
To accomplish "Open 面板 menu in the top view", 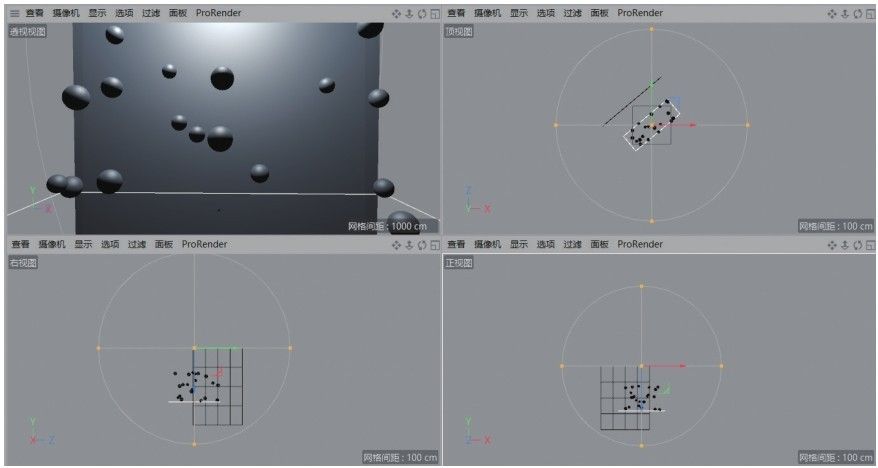I will (600, 13).
